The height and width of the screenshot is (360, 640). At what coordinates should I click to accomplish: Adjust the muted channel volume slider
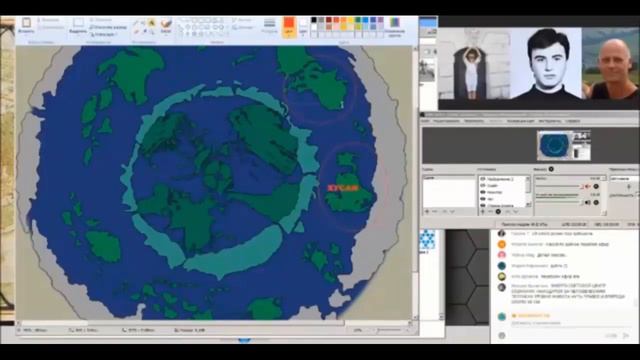coord(559,186)
